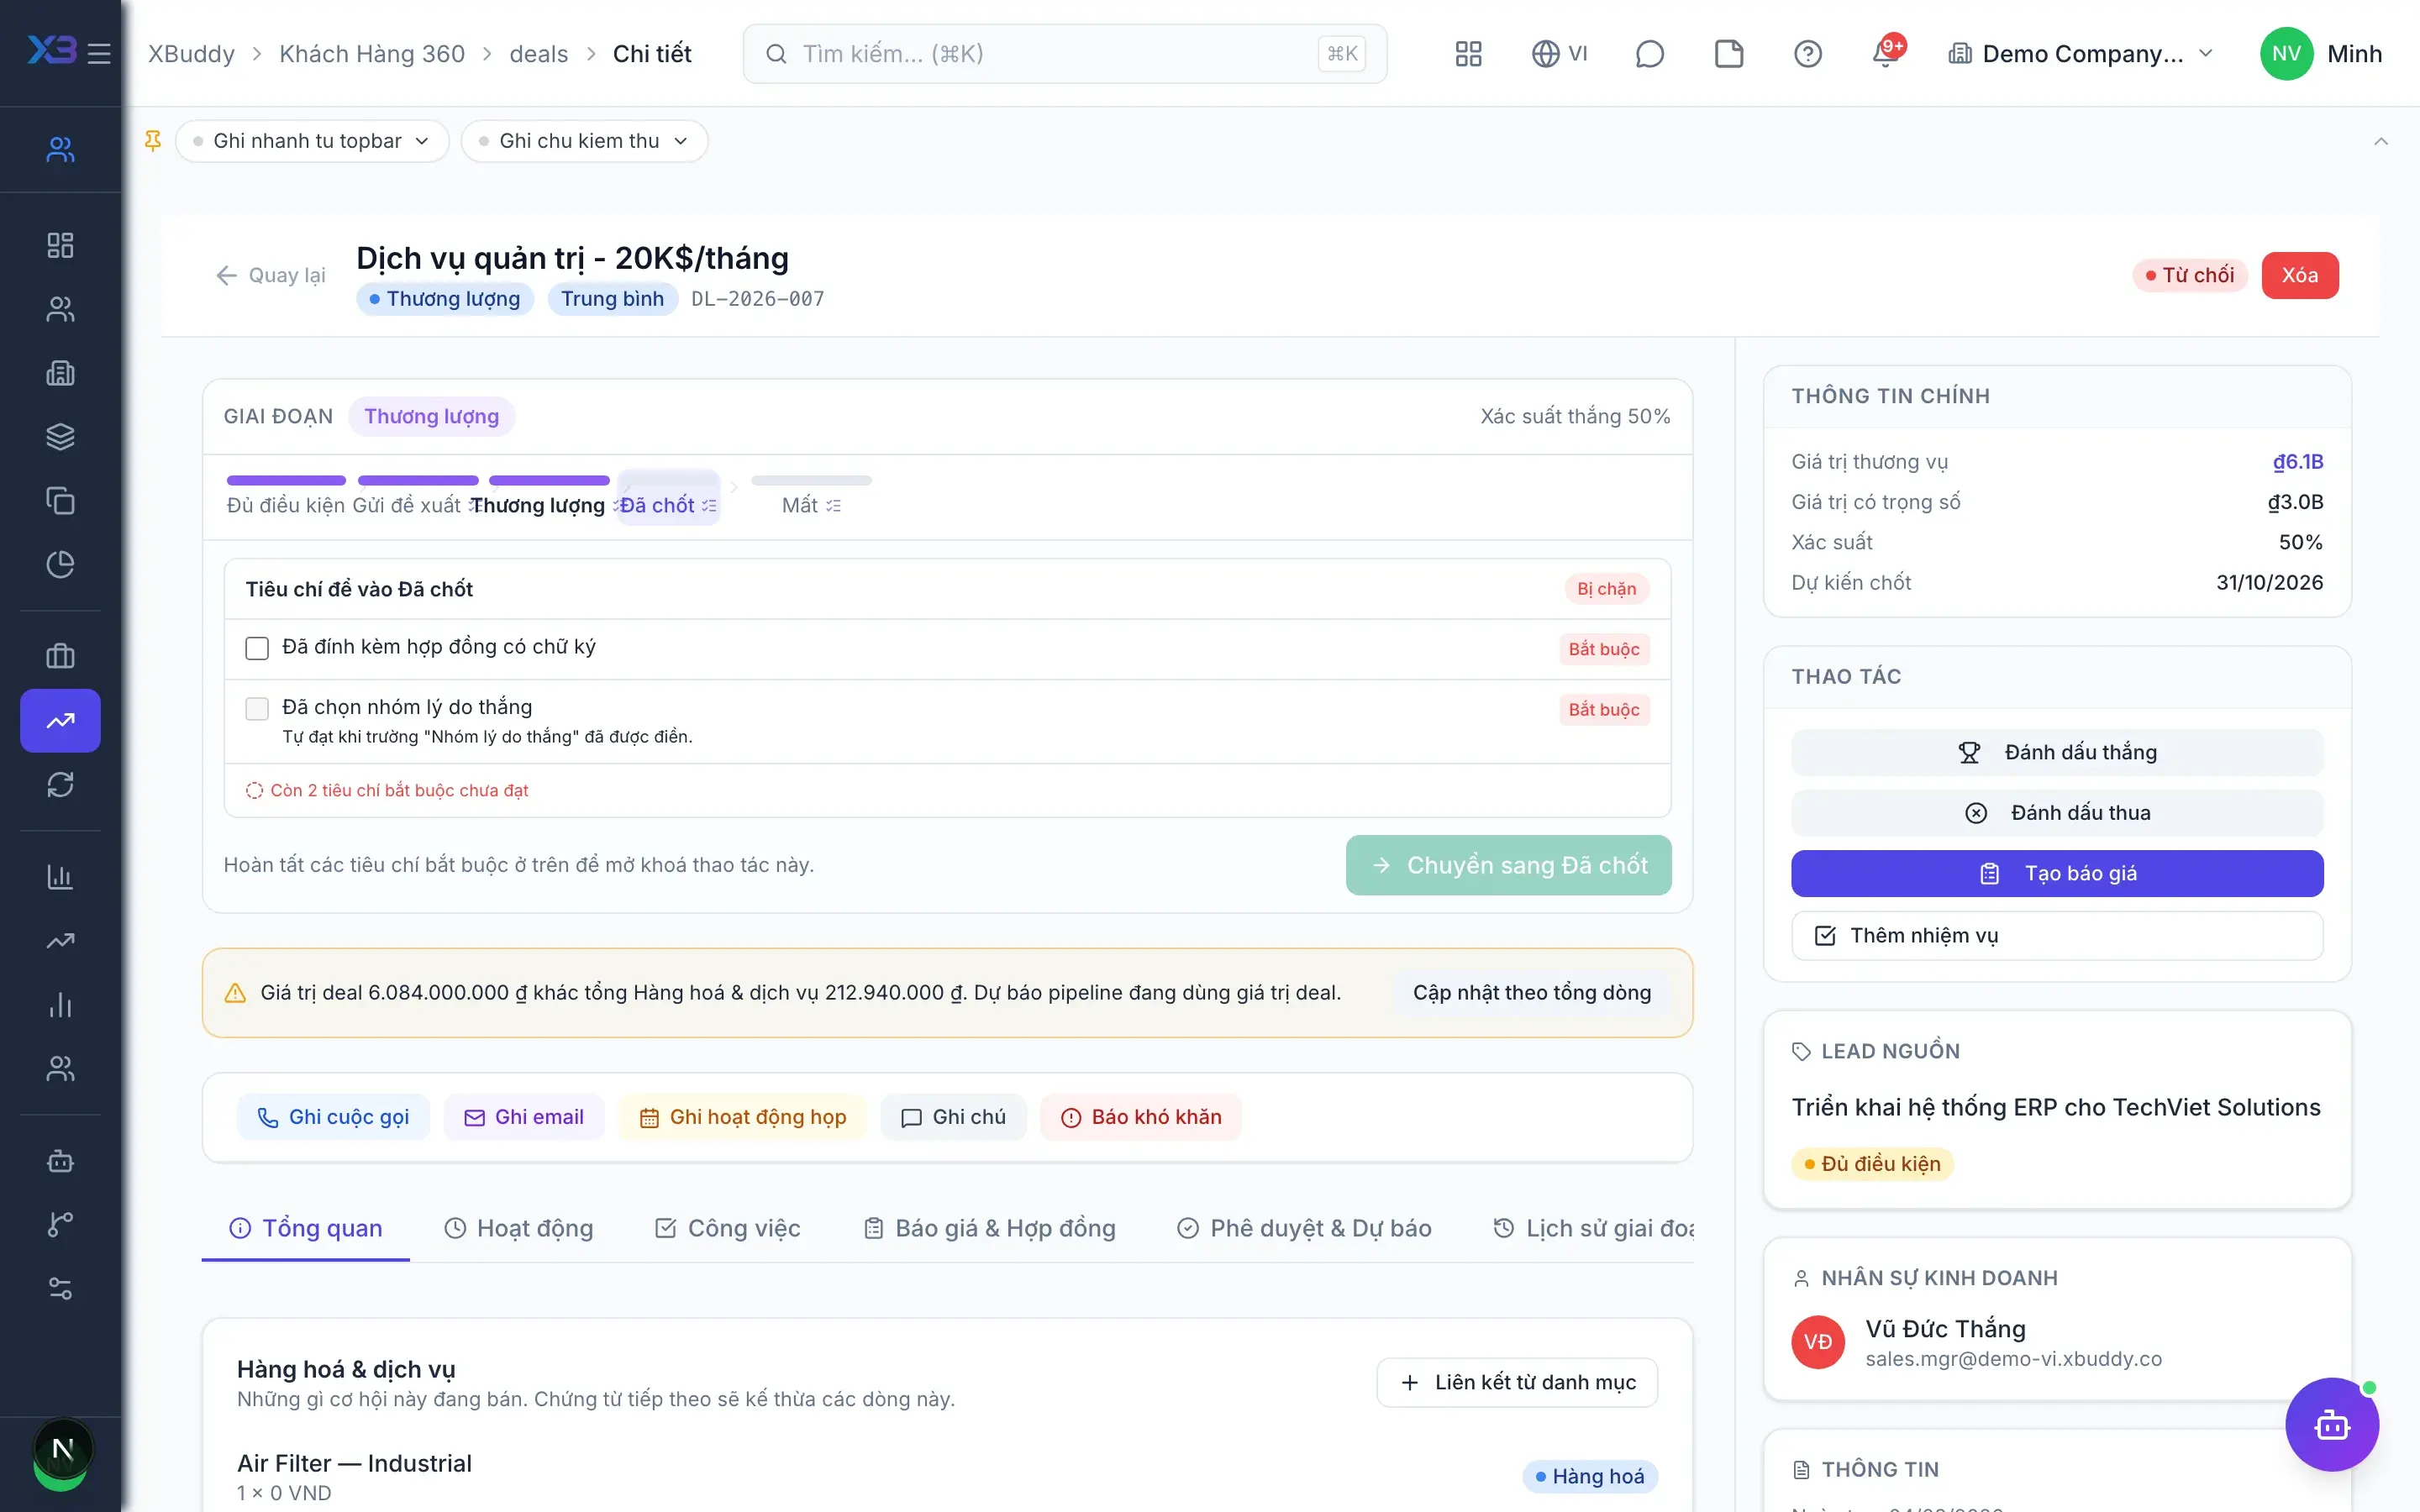The image size is (2420, 1512).
Task: Open the sidebar refresh cycle icon
Action: pos(60,785)
